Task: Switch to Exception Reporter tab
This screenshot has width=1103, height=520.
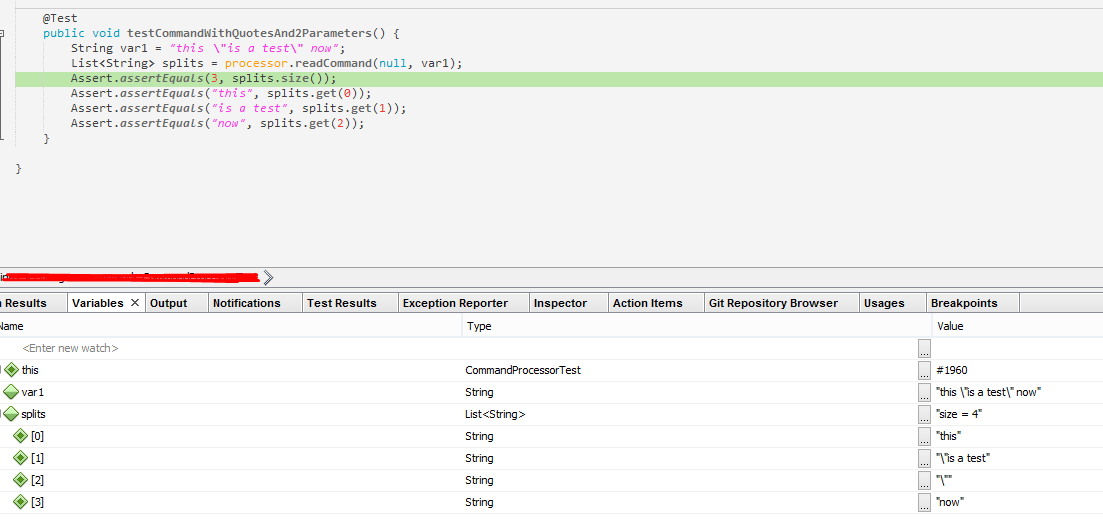Action: point(455,303)
